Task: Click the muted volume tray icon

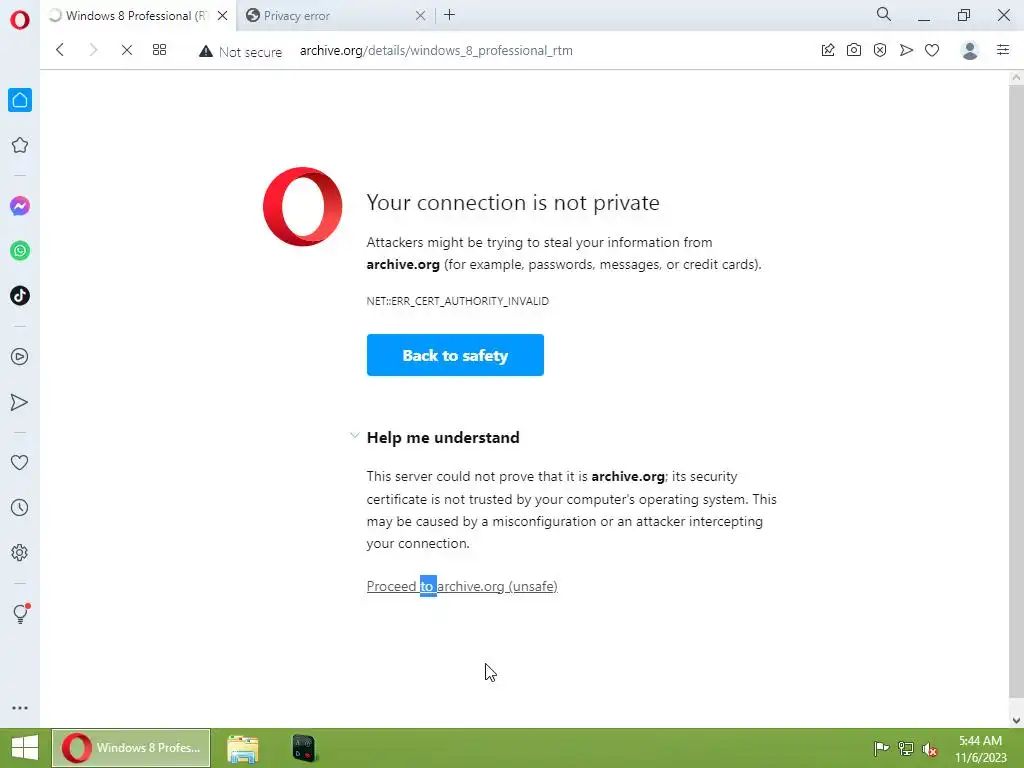Action: click(930, 749)
